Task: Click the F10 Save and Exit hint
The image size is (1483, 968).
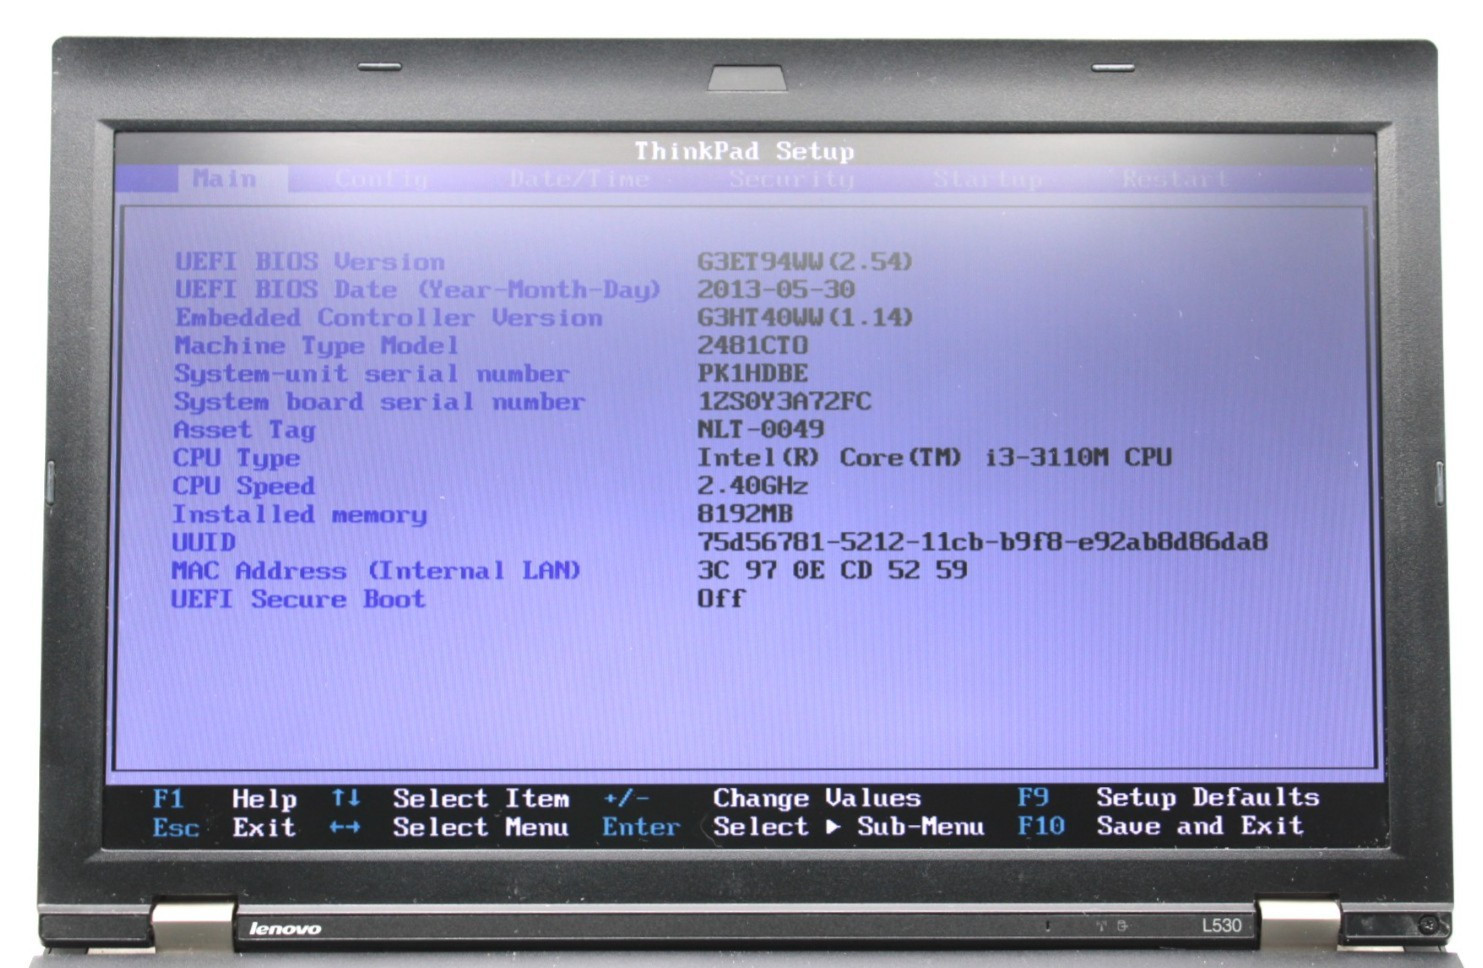Action: [1160, 826]
